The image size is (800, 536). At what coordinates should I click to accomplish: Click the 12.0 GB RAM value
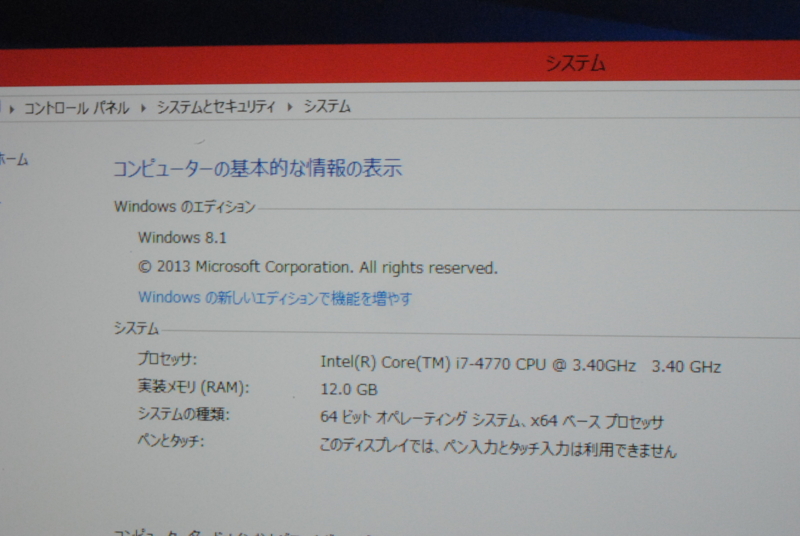[349, 390]
